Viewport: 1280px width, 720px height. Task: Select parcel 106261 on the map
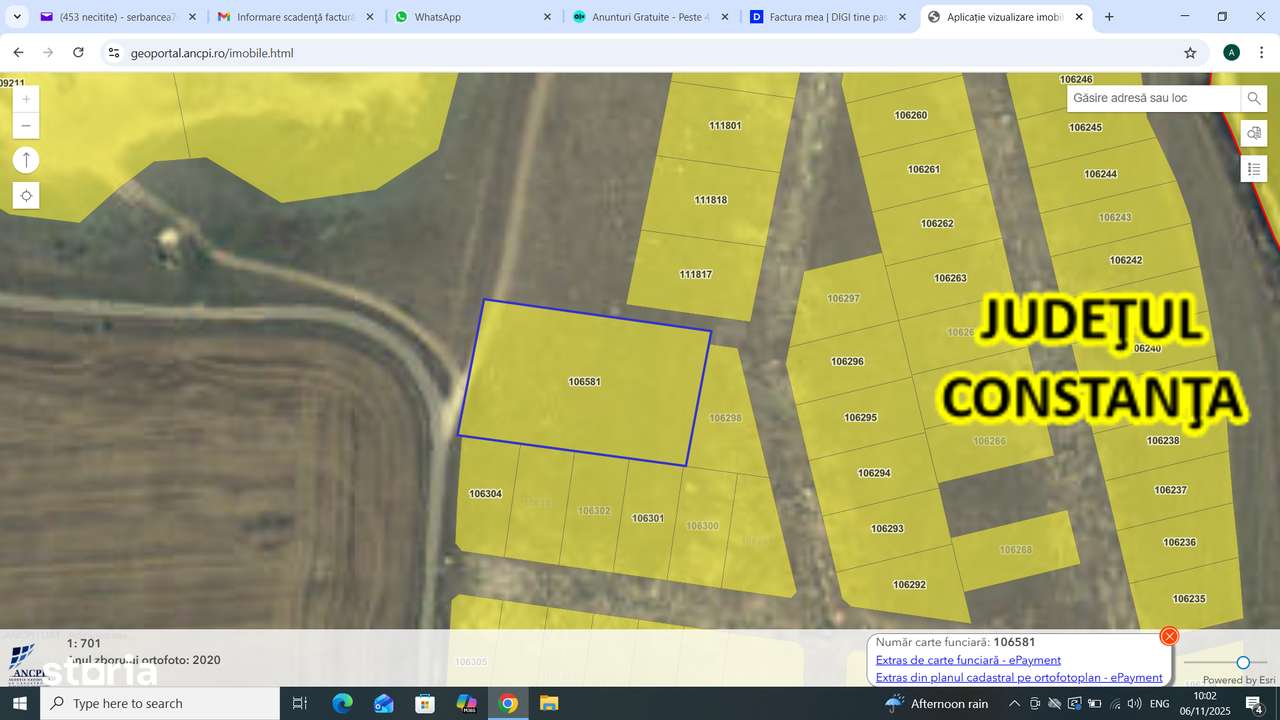tap(924, 169)
